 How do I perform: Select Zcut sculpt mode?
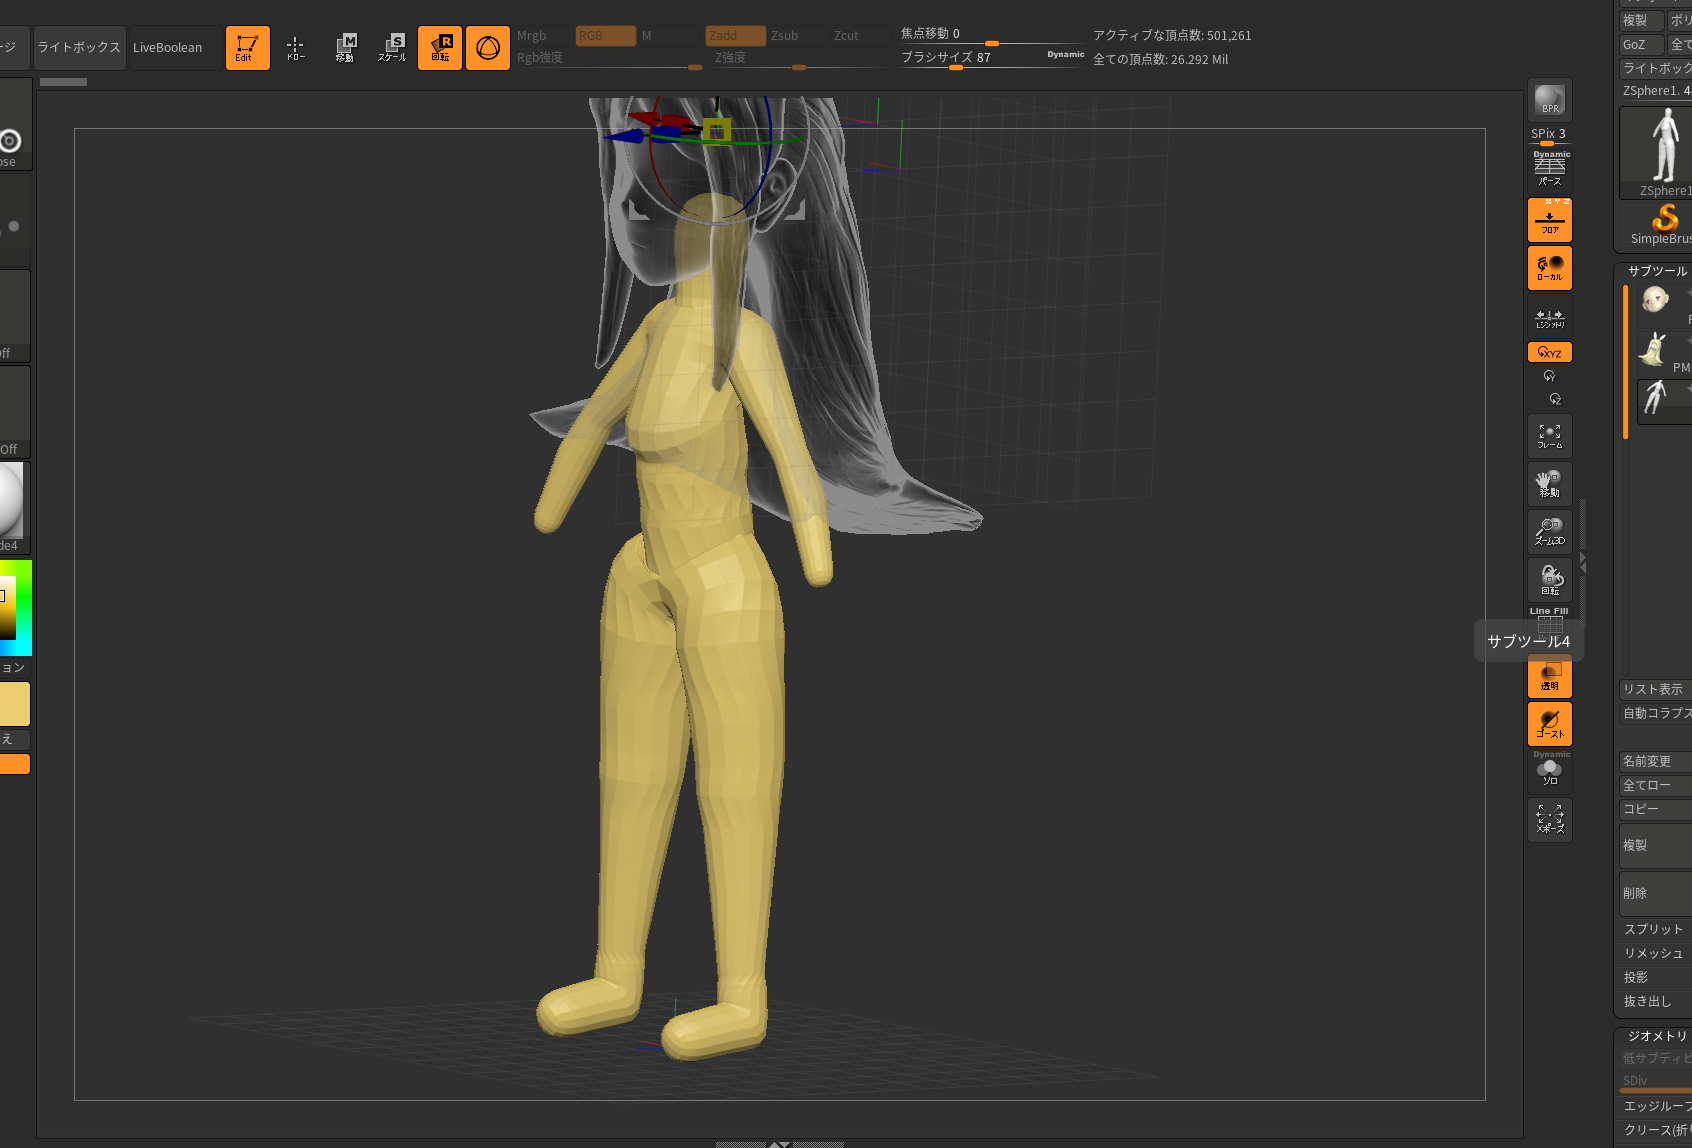point(860,36)
